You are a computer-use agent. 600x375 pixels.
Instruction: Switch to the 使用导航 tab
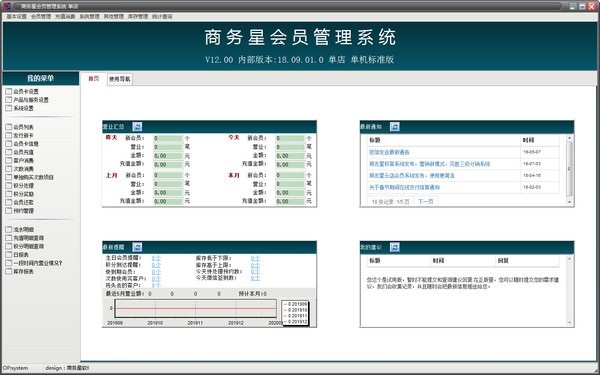click(x=120, y=79)
